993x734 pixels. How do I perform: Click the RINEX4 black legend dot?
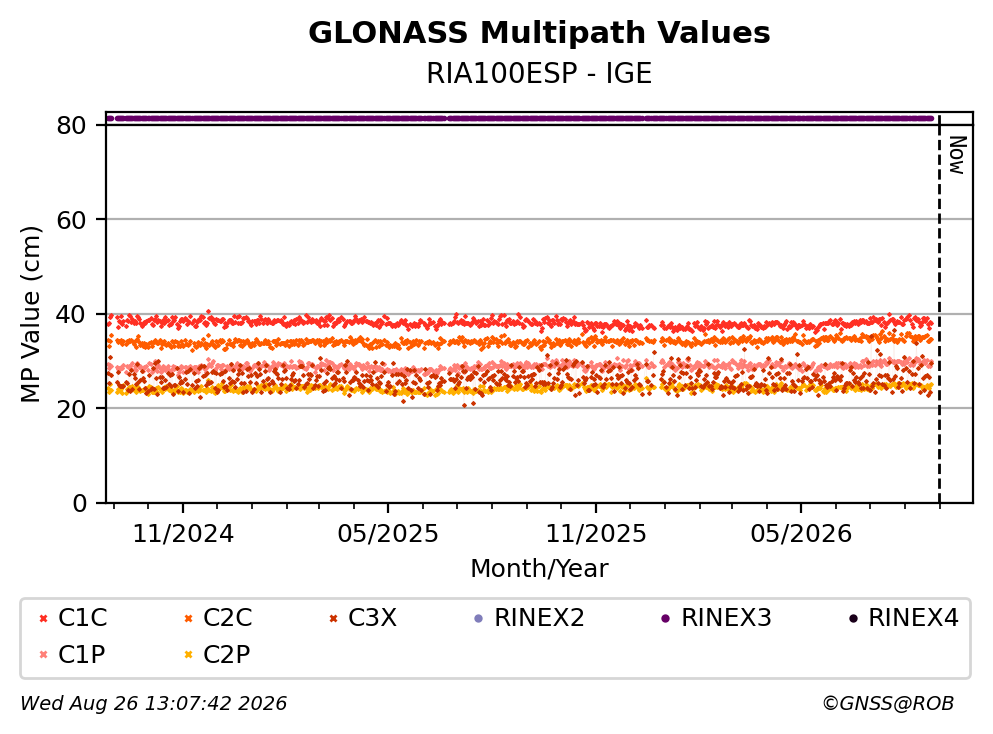853,618
